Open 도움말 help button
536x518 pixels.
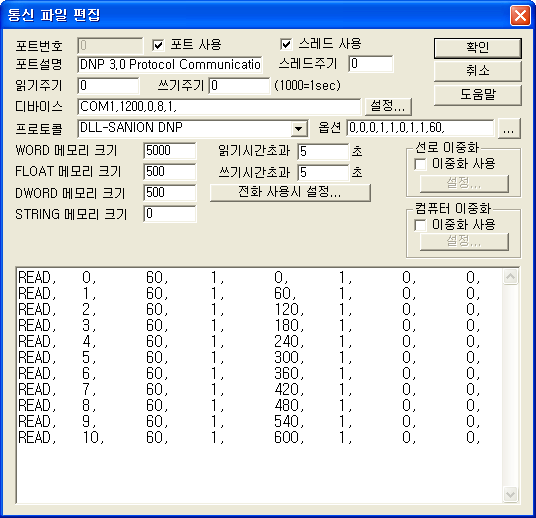click(x=478, y=95)
